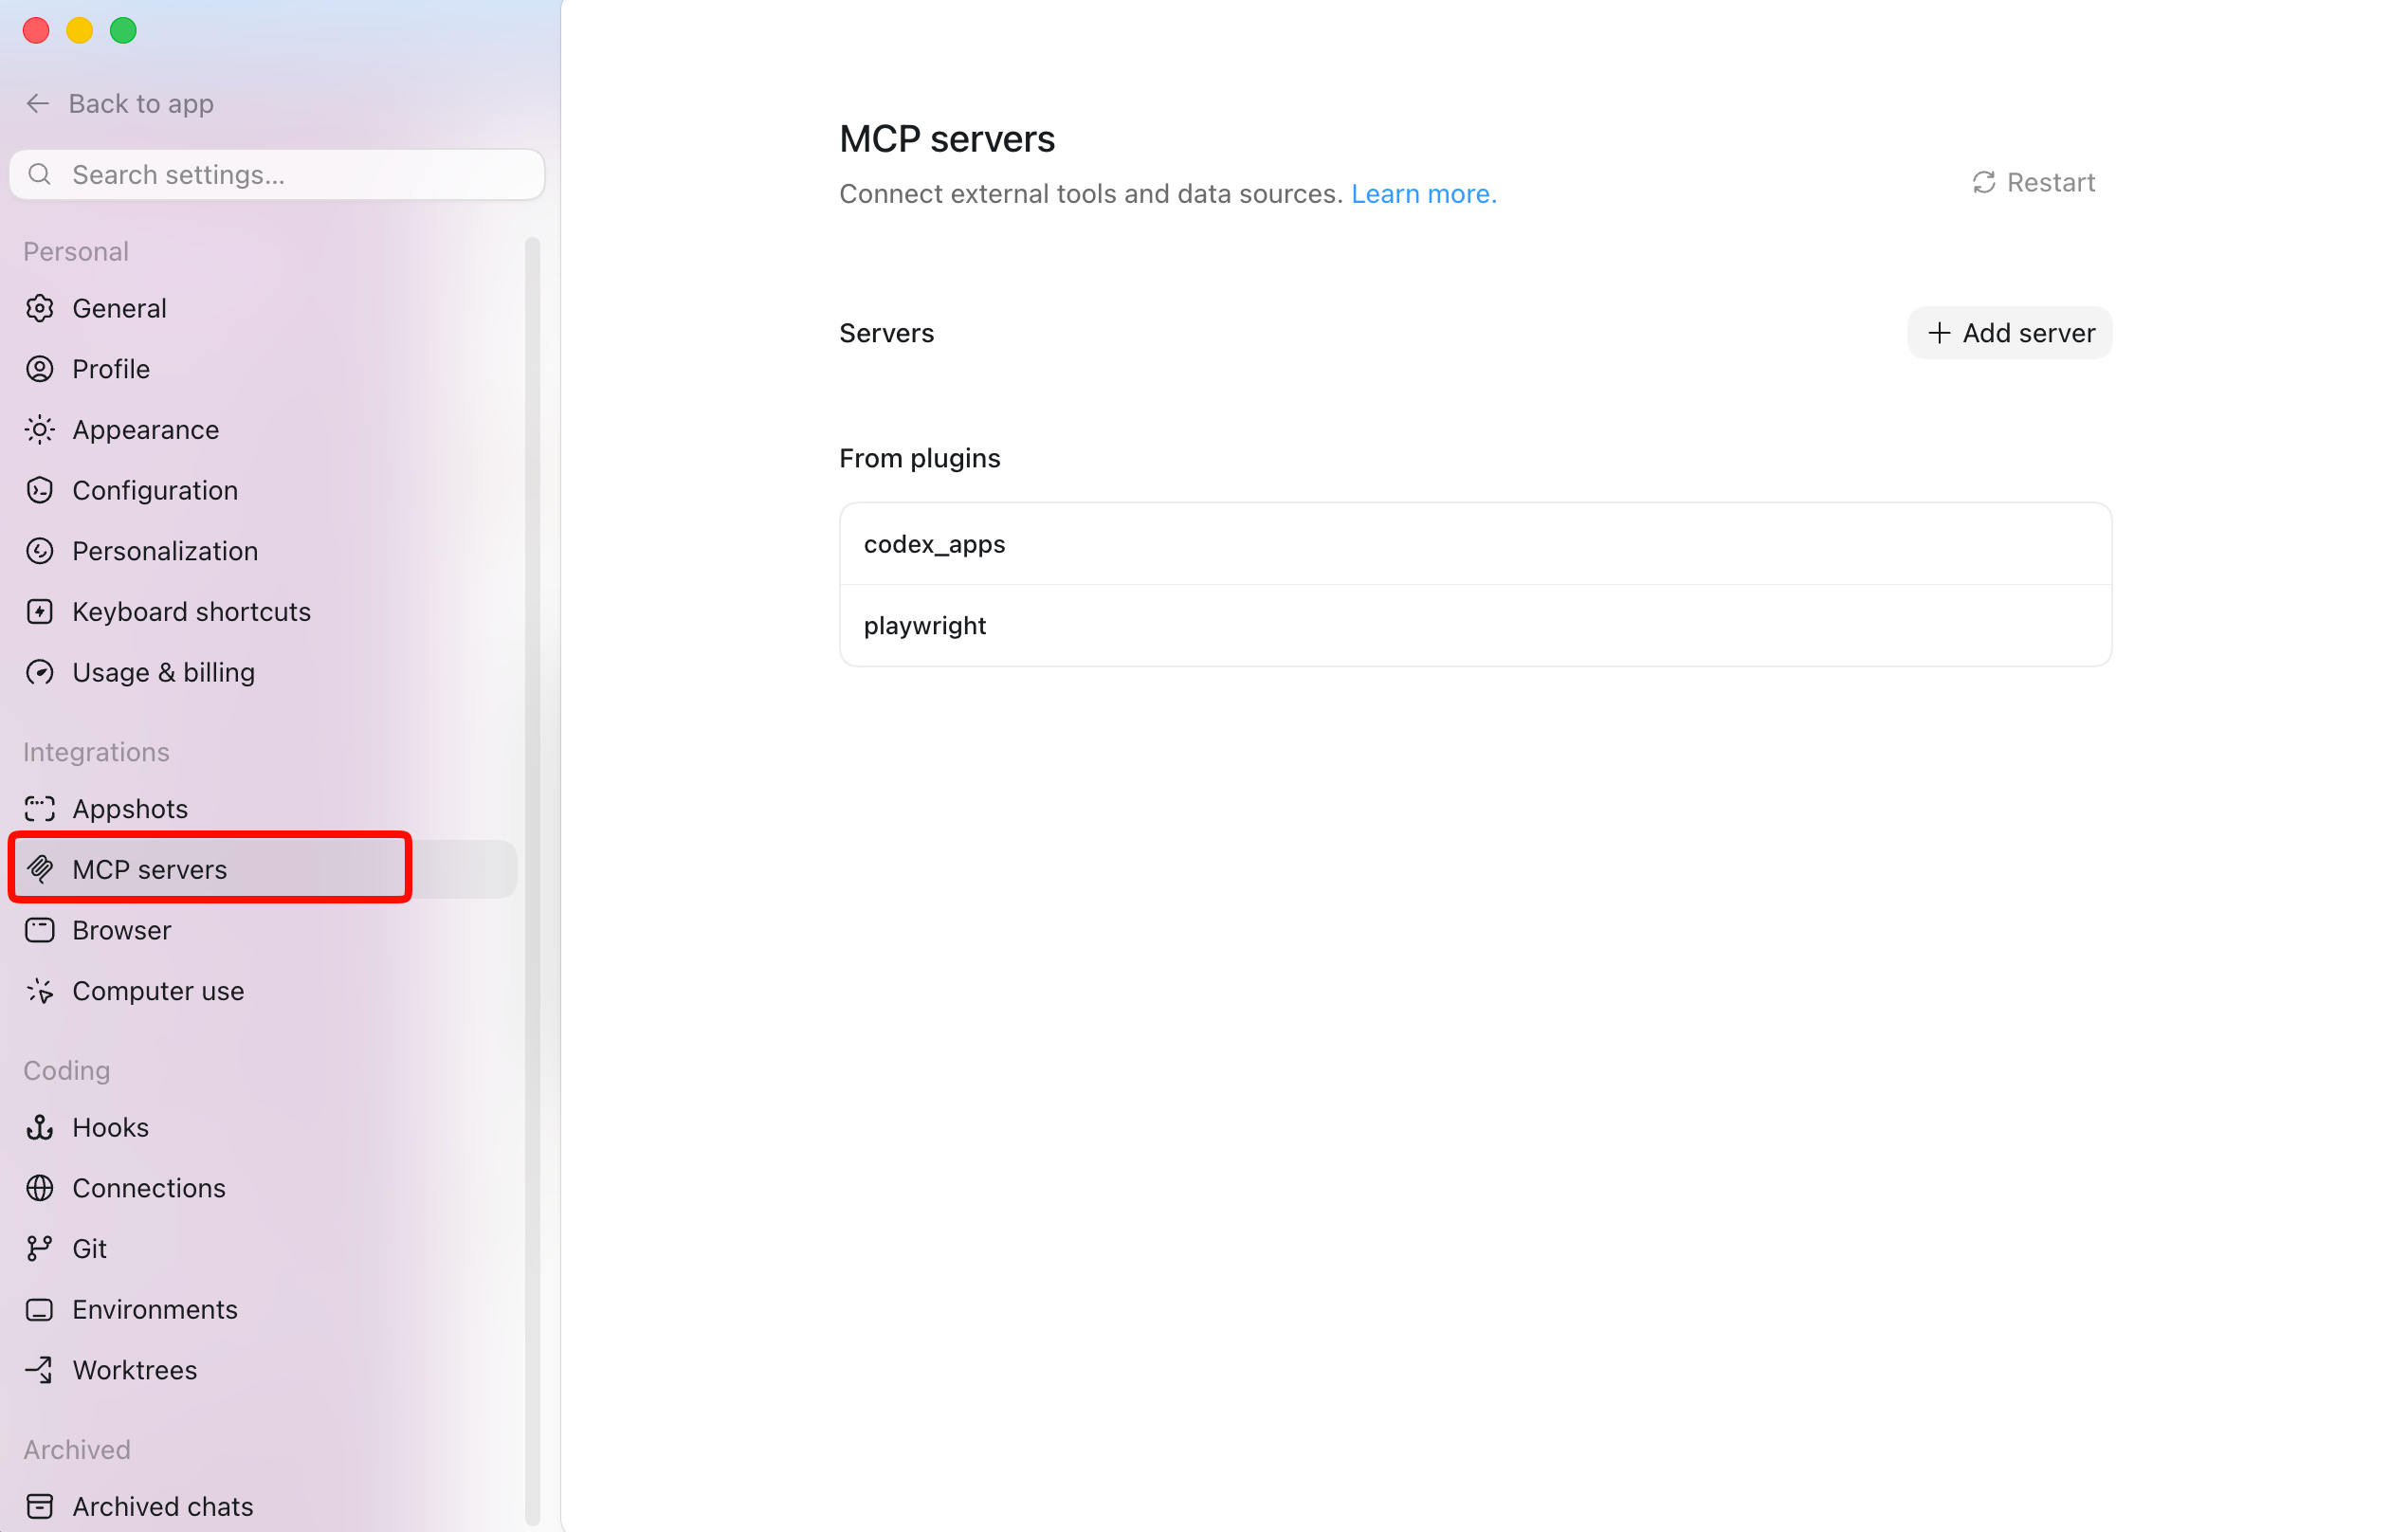
Task: Click the Keyboard shortcuts lightning icon
Action: [x=40, y=612]
